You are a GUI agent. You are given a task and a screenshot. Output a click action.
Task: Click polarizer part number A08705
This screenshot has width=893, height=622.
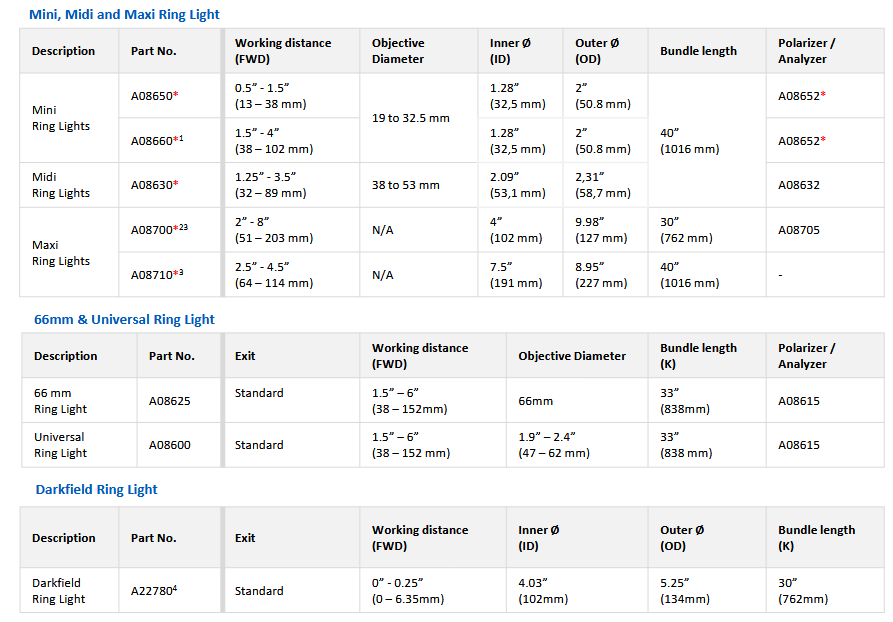[799, 230]
